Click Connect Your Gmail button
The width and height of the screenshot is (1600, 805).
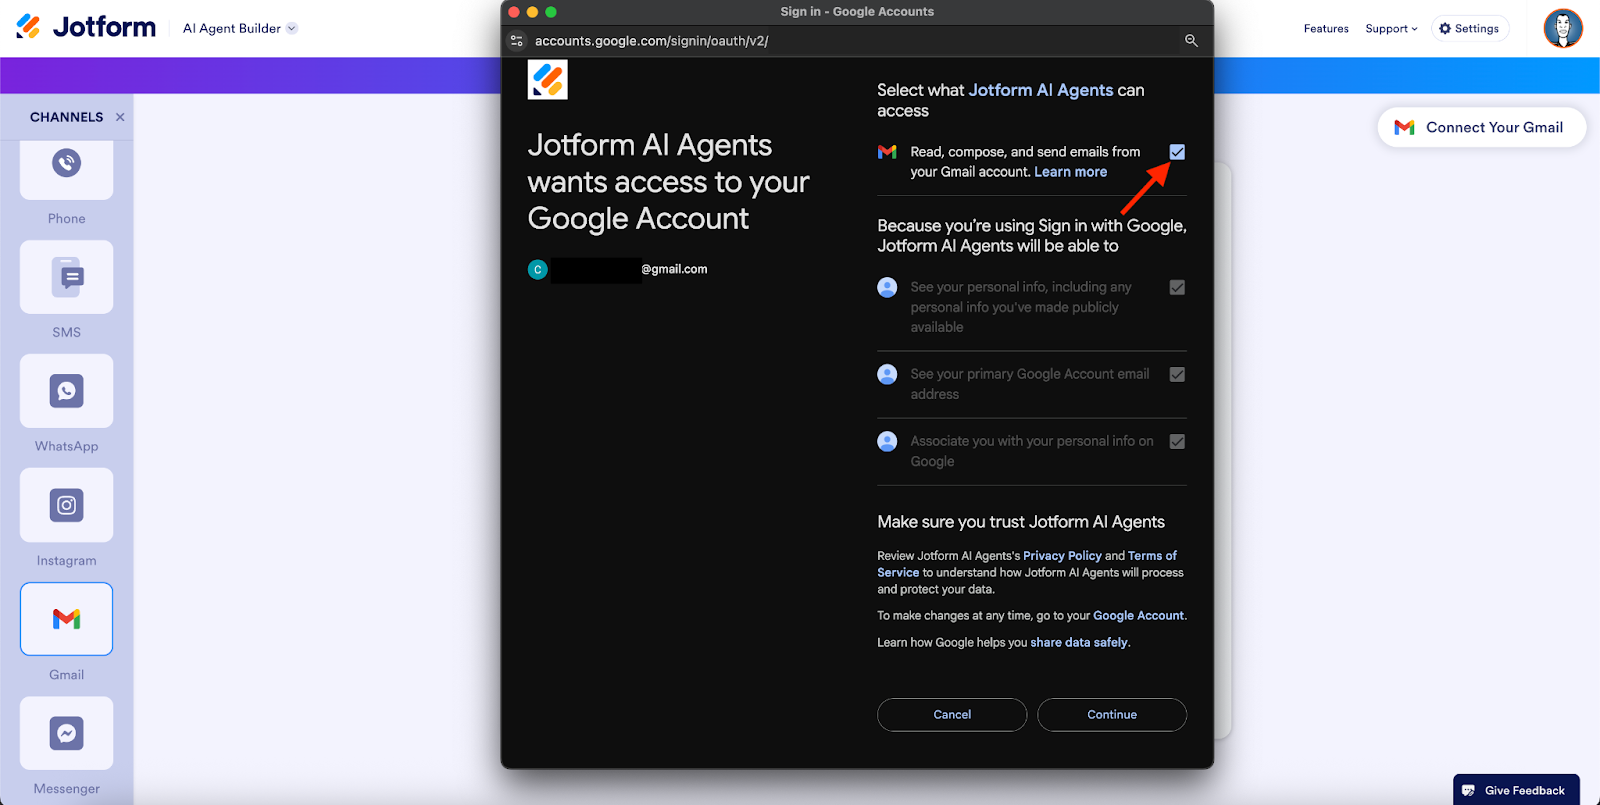pos(1482,127)
